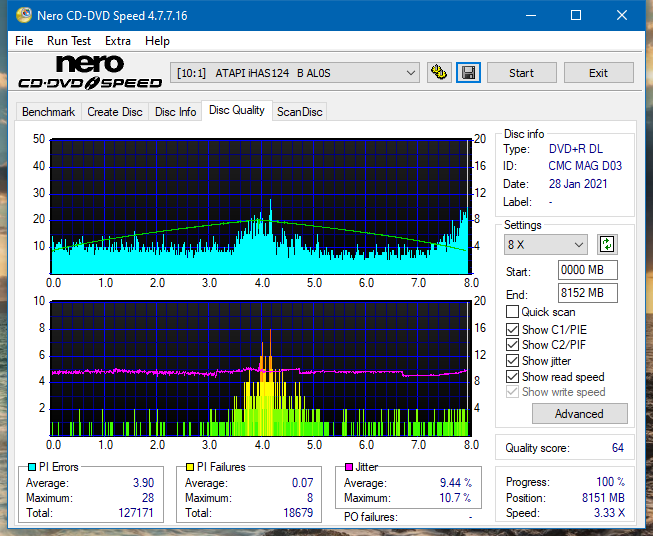Switch to the Disc Info tab
Viewport: 653px width, 536px height.
pyautogui.click(x=175, y=112)
